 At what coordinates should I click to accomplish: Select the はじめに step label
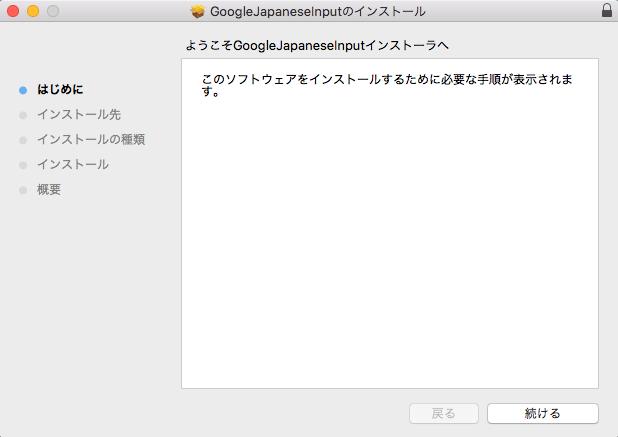[x=60, y=89]
